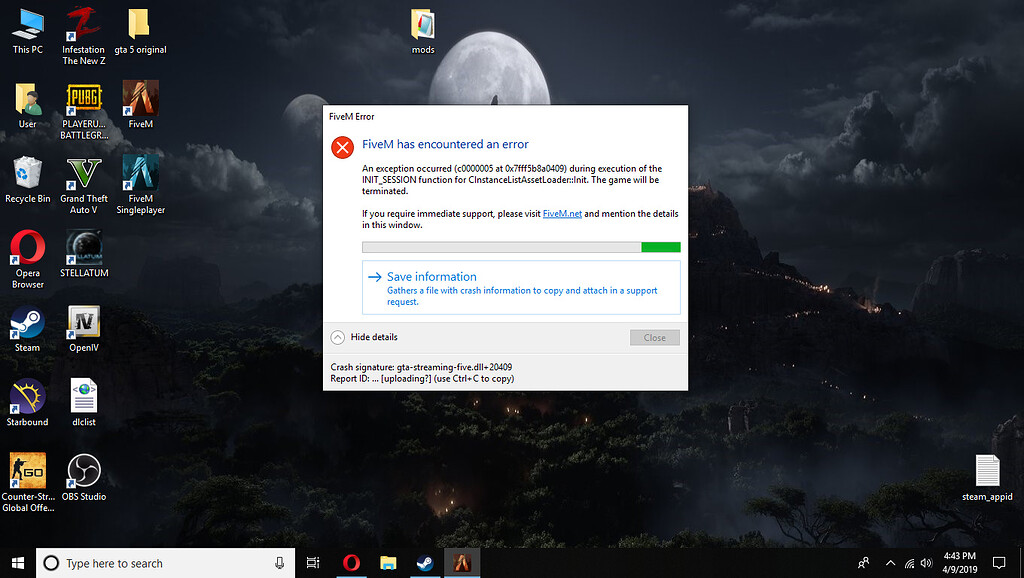Screen dimensions: 1024x578
Task: Select the User folder icon
Action: [x=27, y=106]
